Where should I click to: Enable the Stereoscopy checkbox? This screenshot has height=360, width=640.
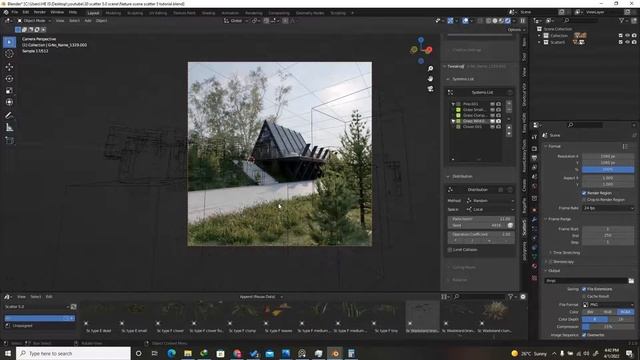551,262
